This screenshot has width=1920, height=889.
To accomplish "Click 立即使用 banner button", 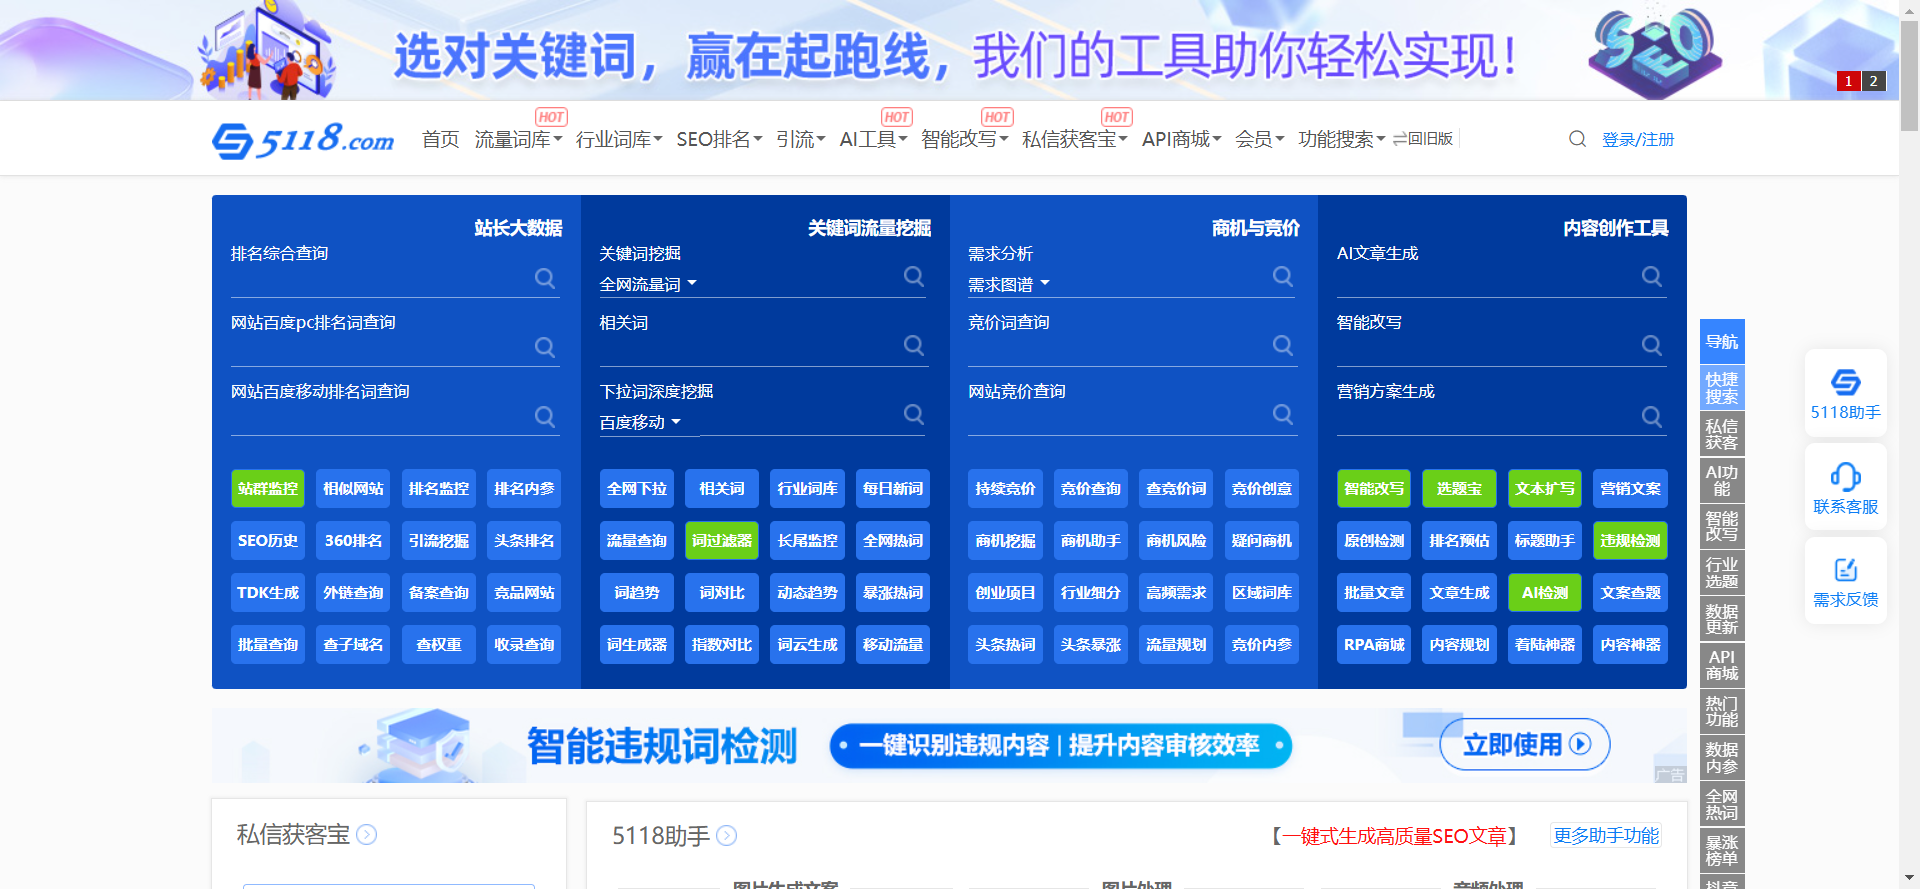I will (1525, 744).
